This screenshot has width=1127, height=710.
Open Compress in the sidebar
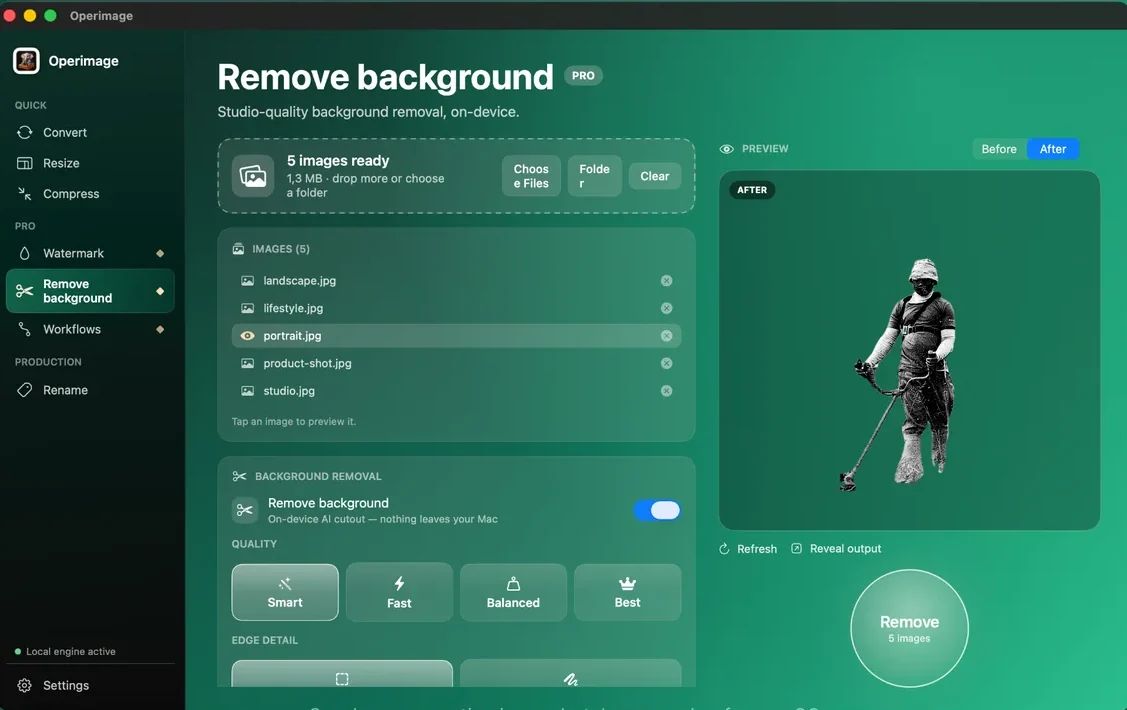(x=90, y=194)
